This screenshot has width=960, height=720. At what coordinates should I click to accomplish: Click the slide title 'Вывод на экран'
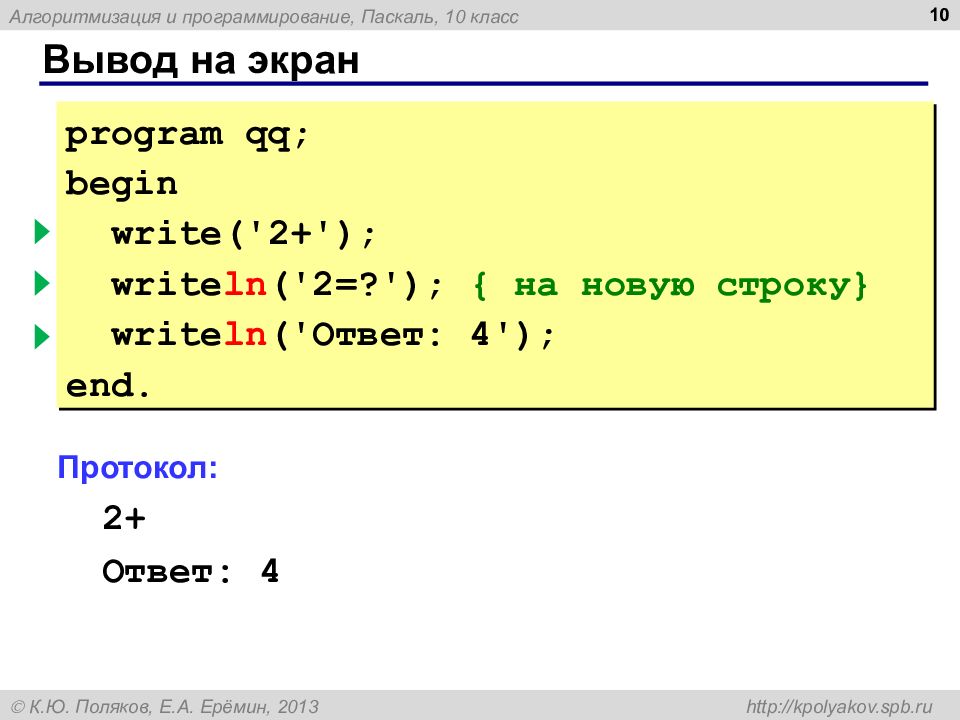(x=201, y=60)
